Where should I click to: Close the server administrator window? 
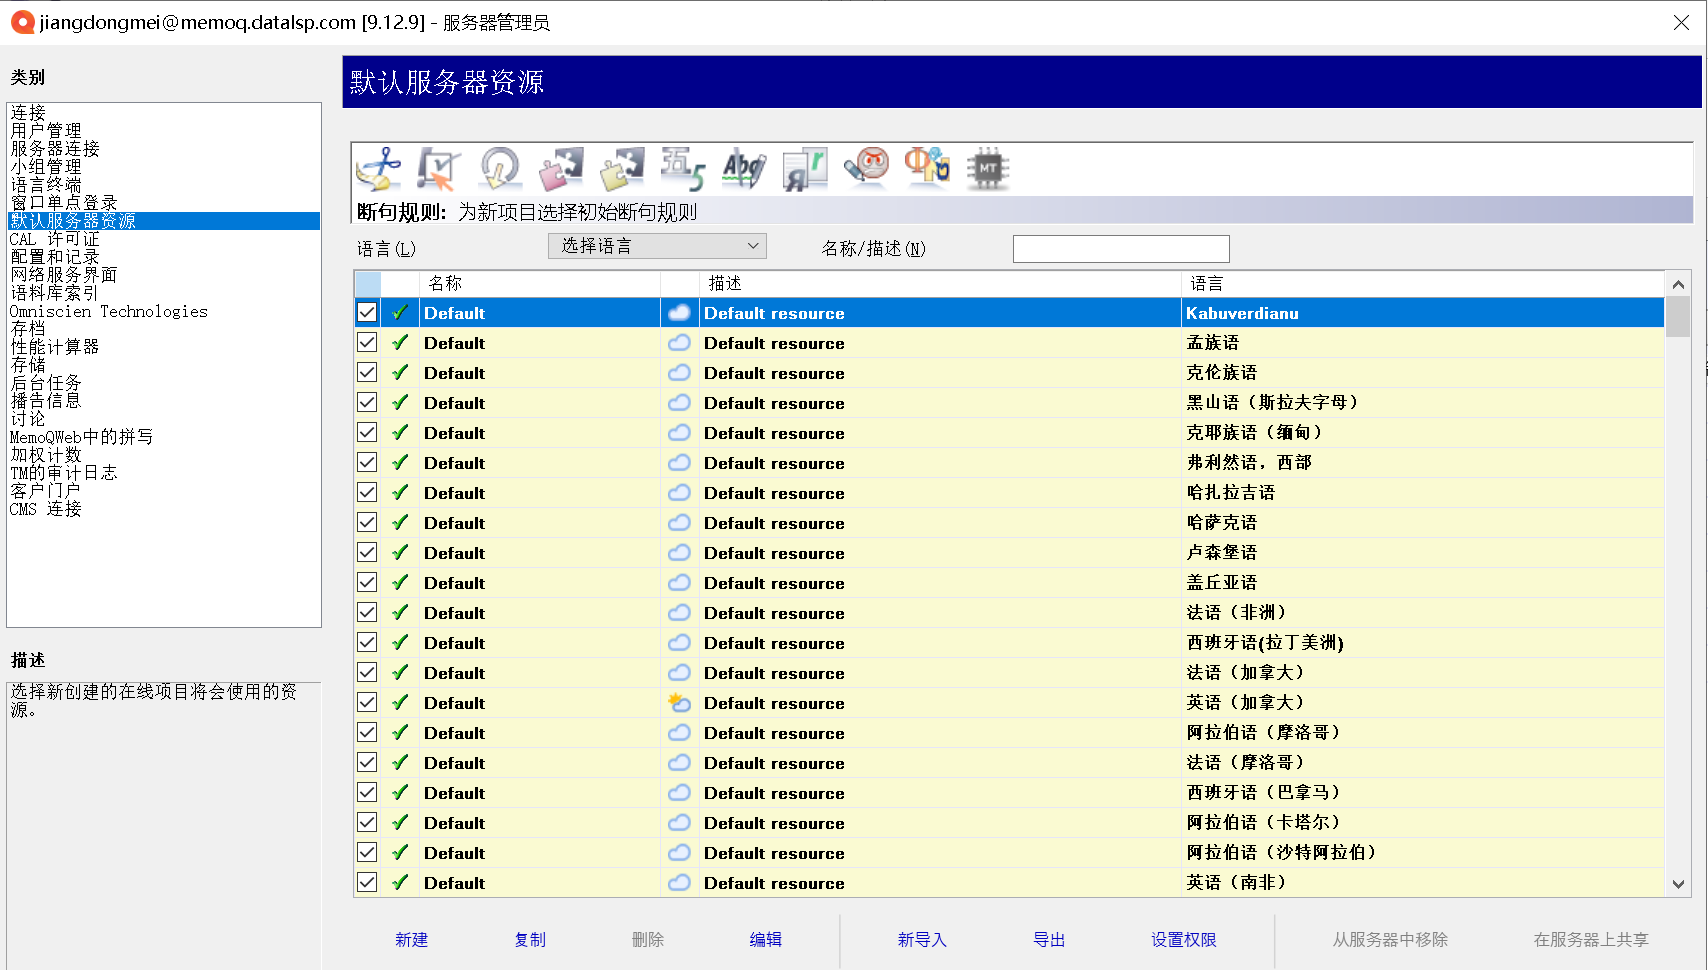(1681, 22)
